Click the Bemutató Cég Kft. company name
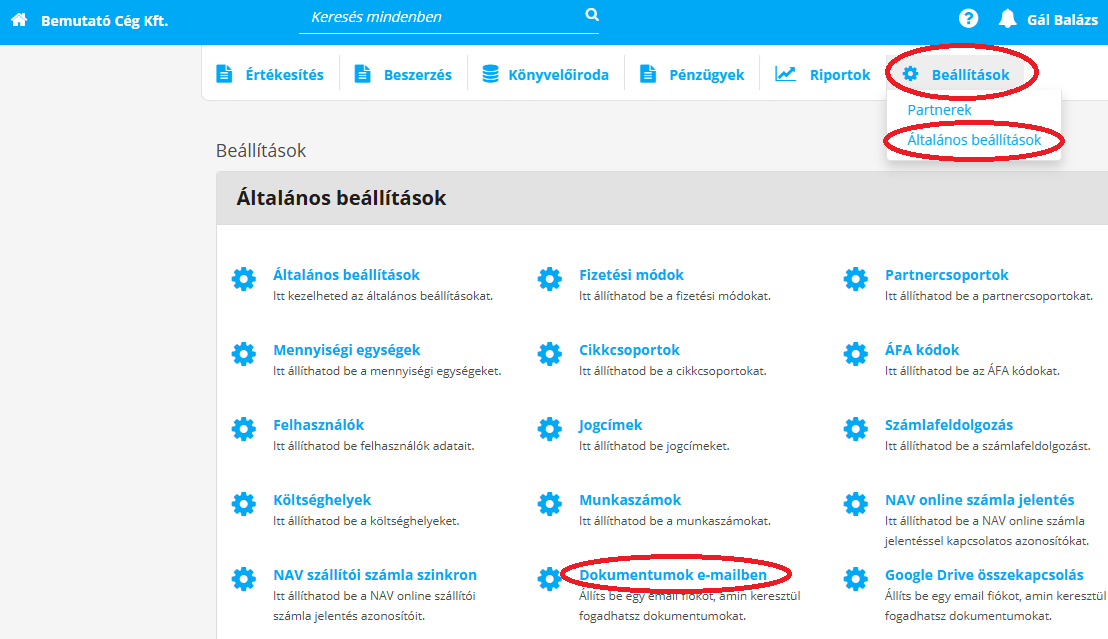The image size is (1108, 639). tap(105, 20)
